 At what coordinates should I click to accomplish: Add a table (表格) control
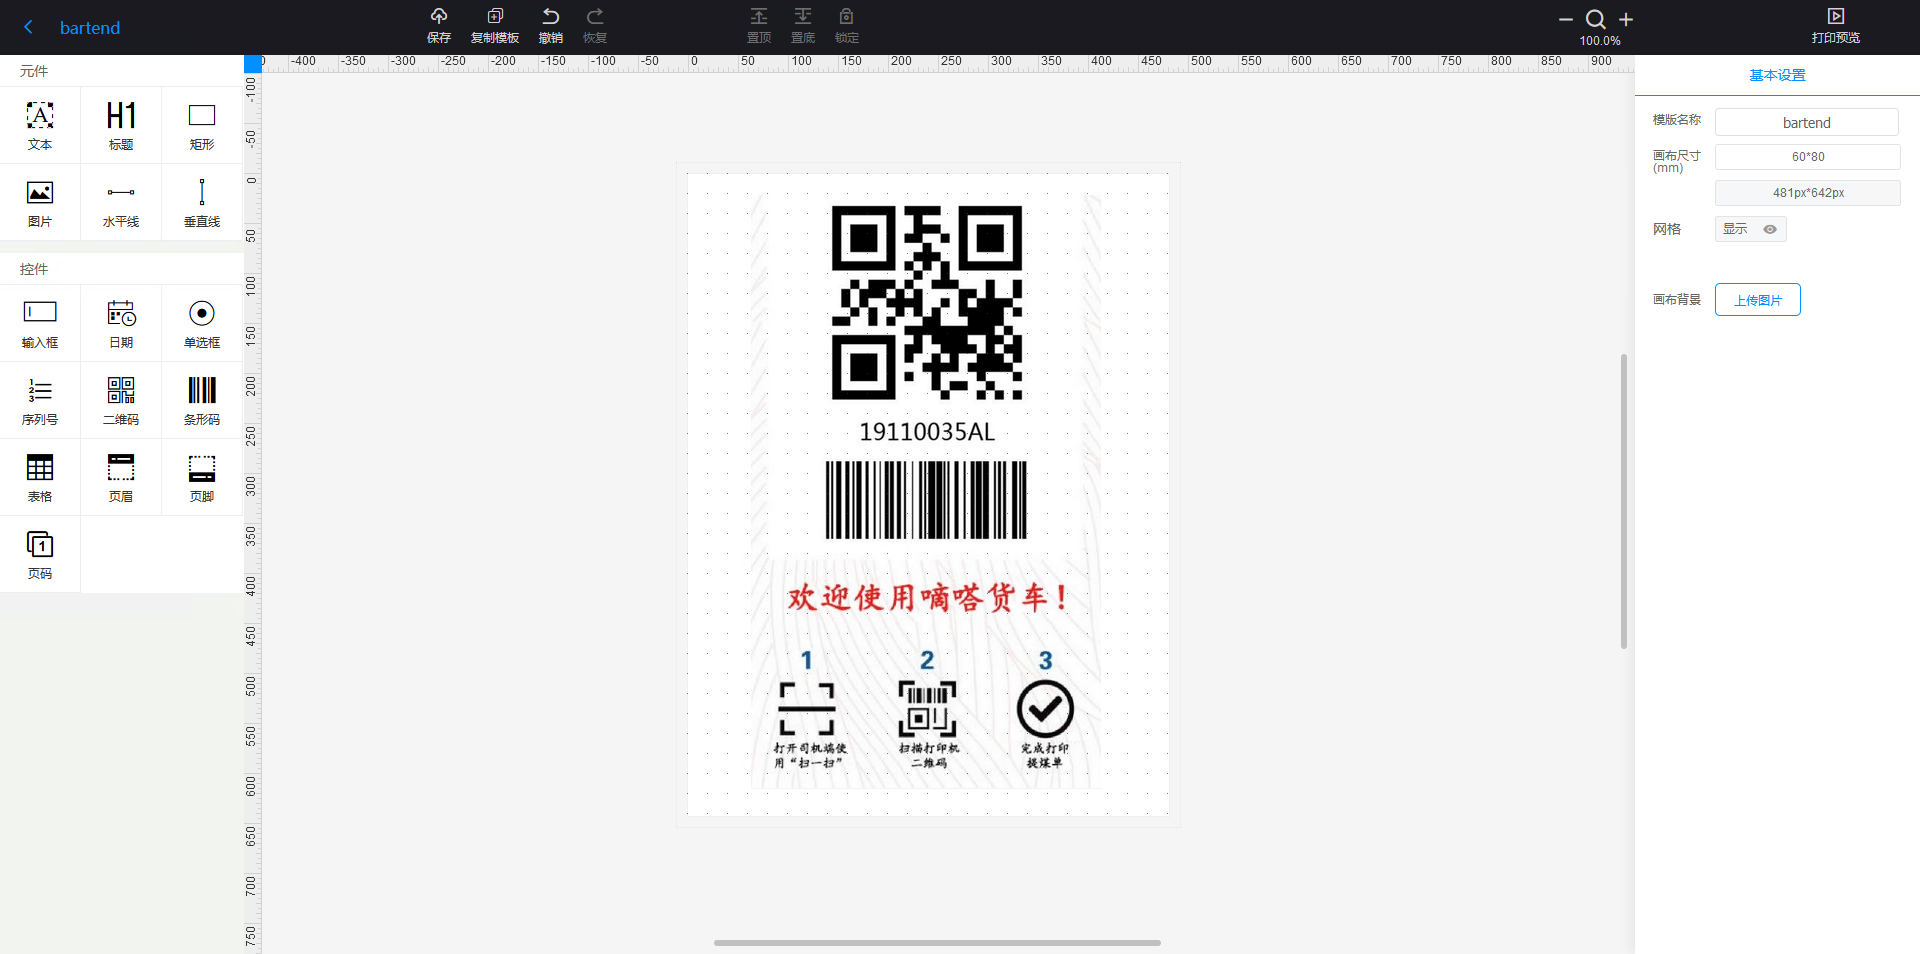[40, 477]
